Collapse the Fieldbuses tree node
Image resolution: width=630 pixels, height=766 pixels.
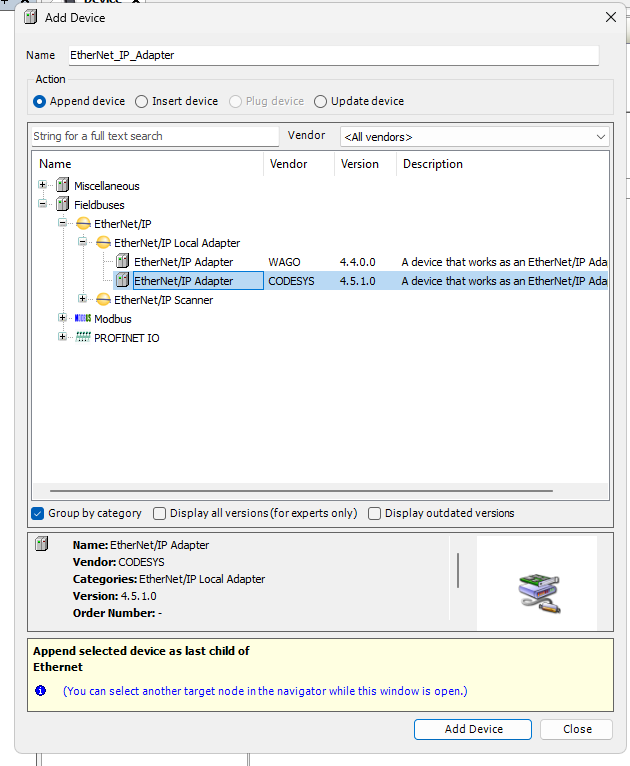click(x=42, y=204)
